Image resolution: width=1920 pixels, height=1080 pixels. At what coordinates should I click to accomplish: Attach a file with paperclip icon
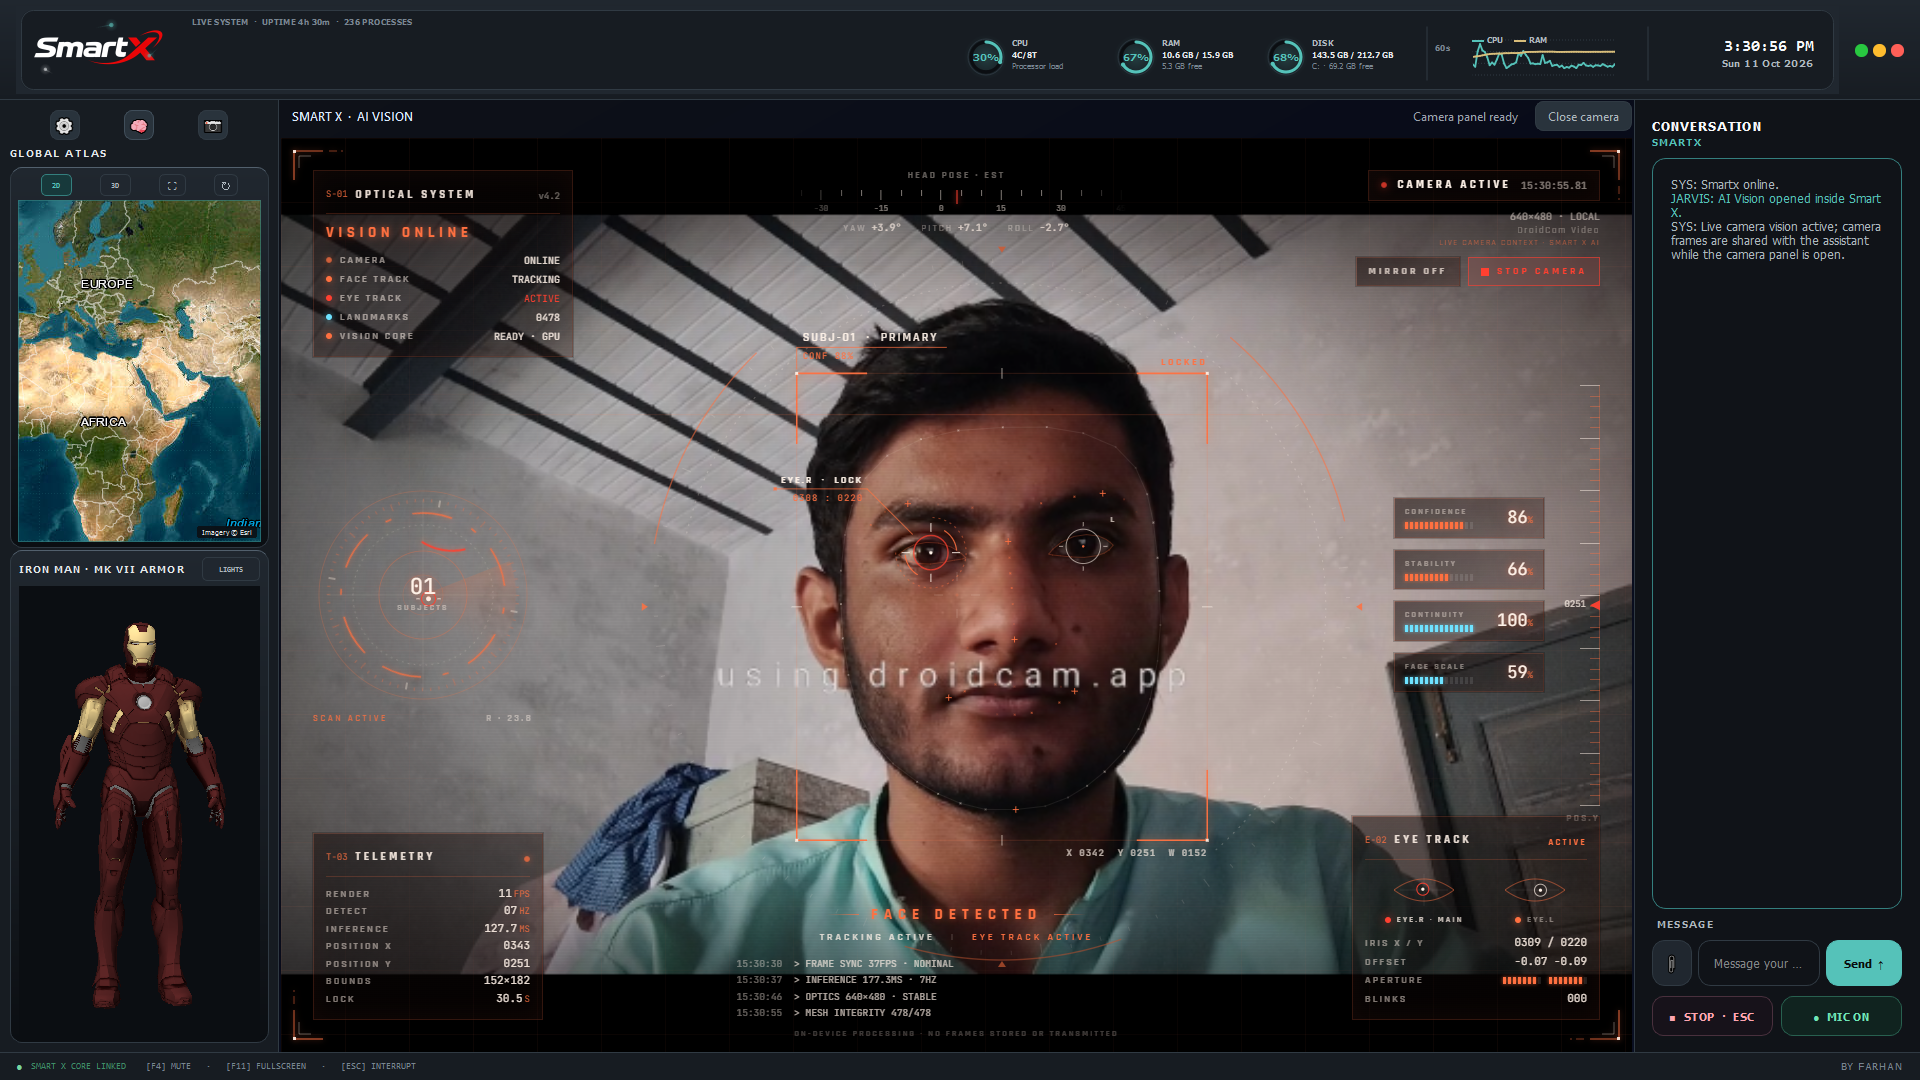click(x=1671, y=964)
